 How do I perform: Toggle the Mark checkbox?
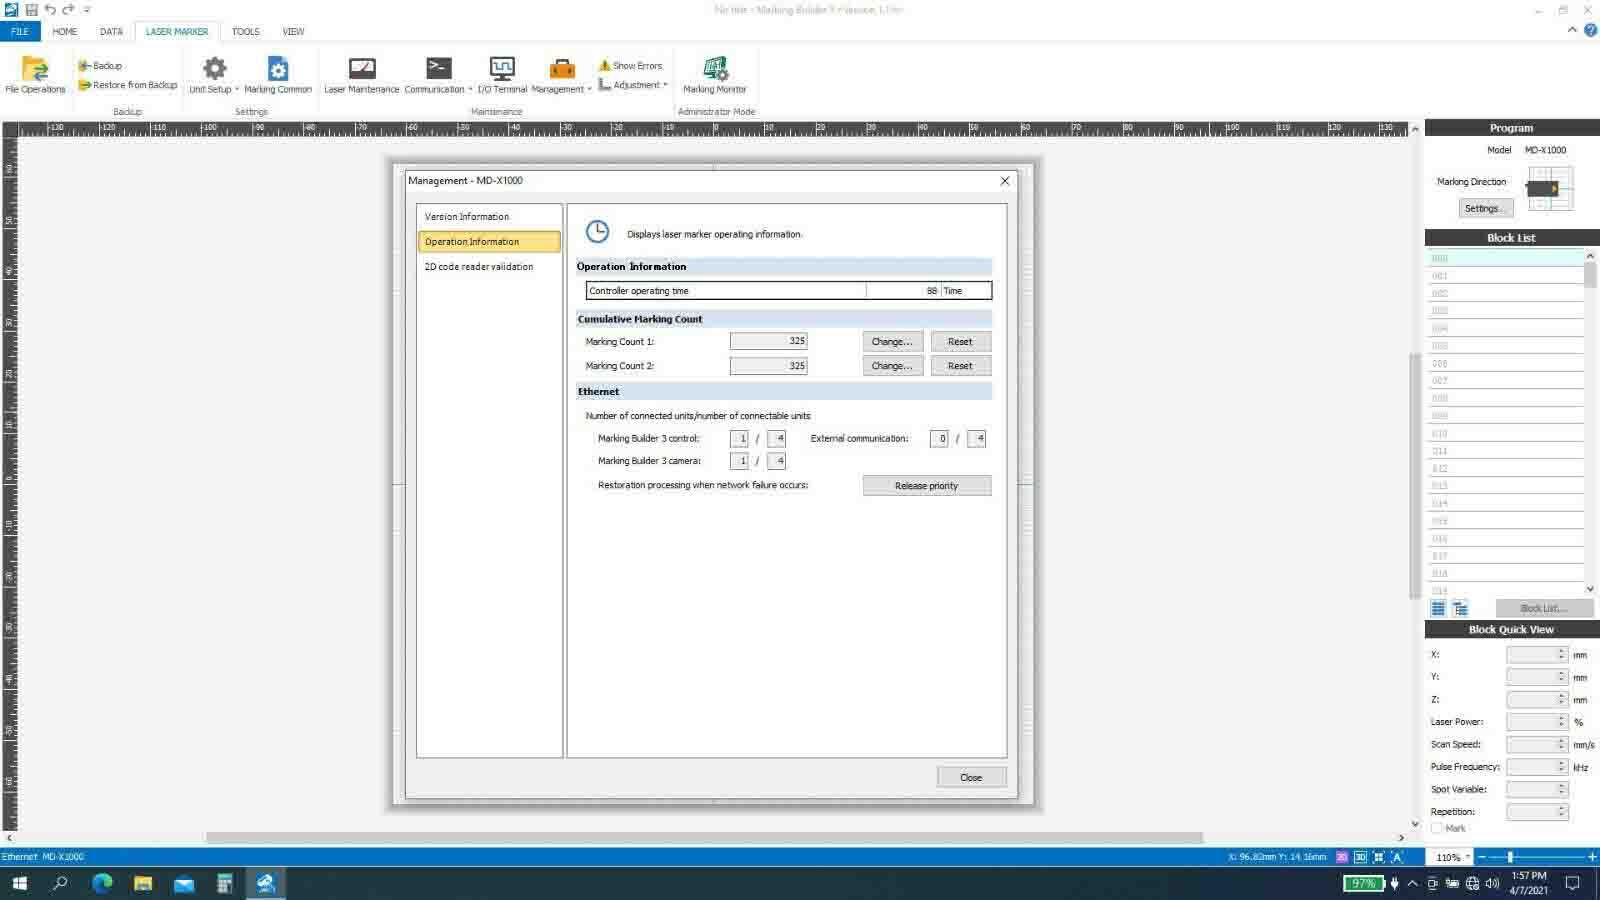1437,828
